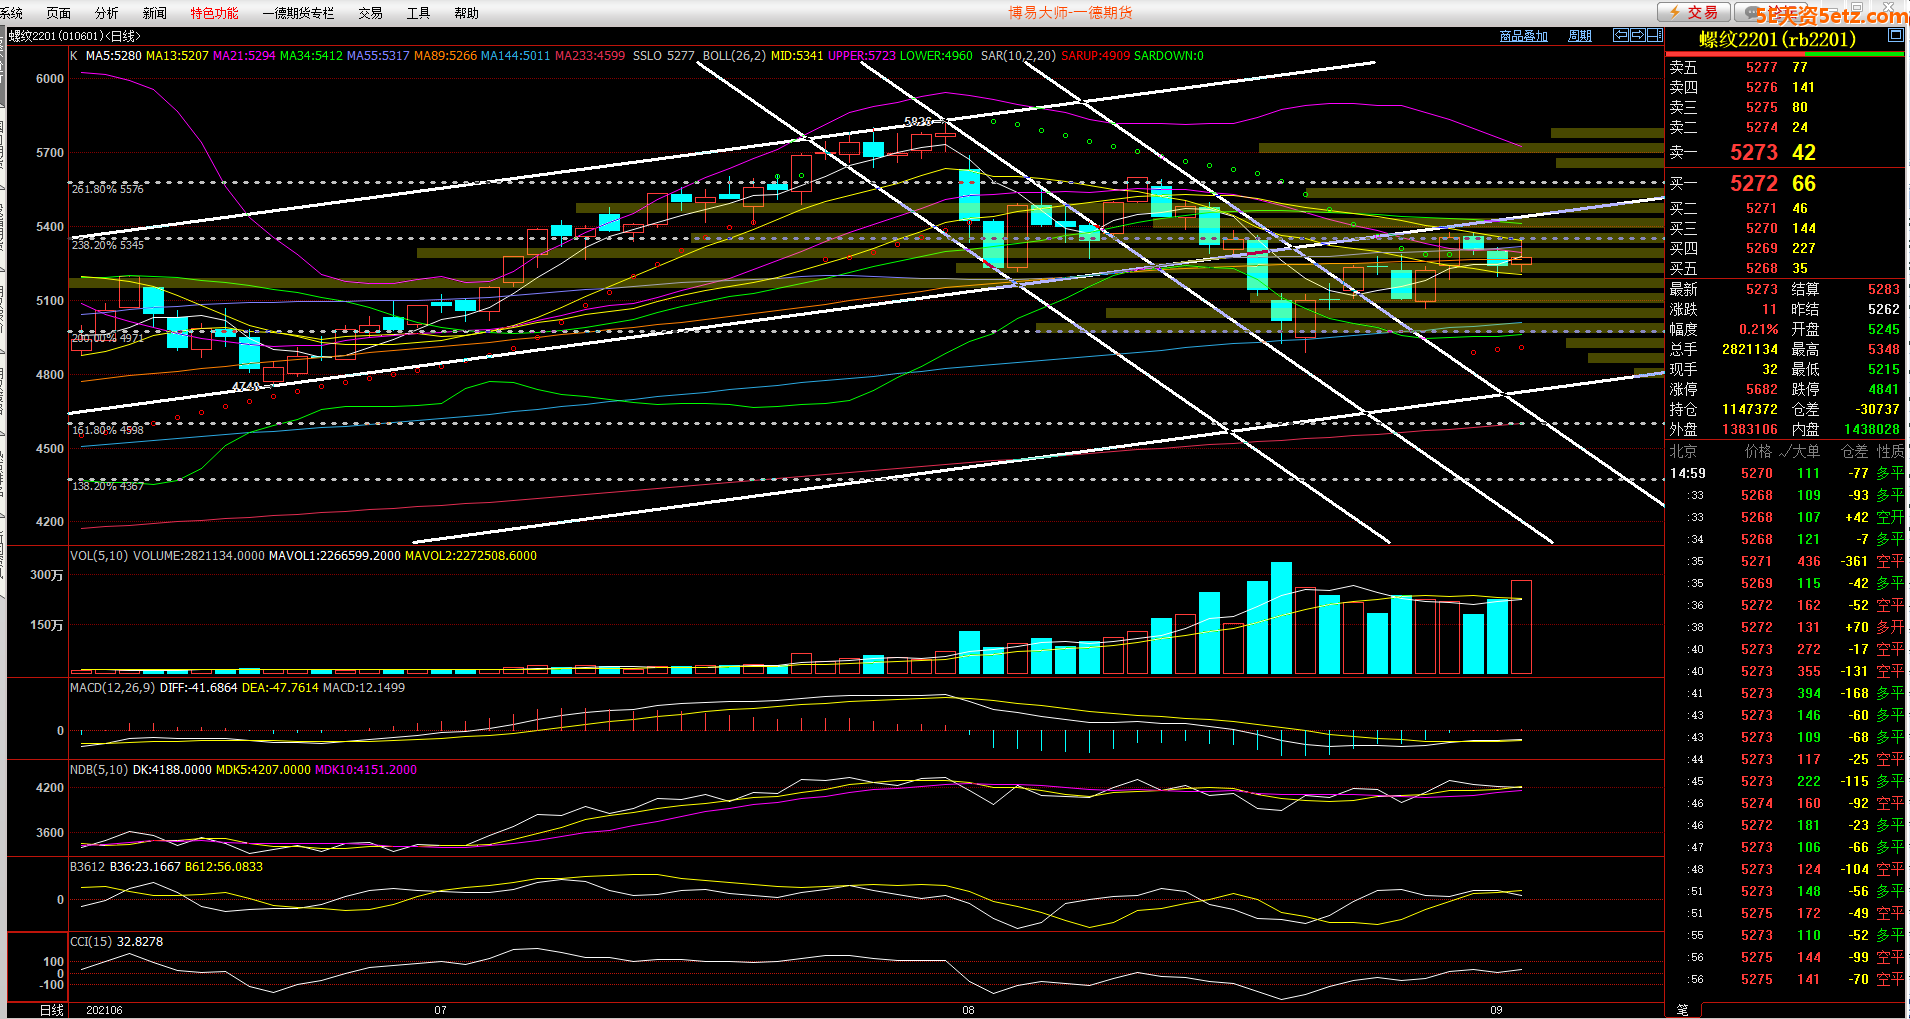This screenshot has height=1019, width=1910.
Task: Click the 性质 column header in tick list
Action: (x=1890, y=452)
